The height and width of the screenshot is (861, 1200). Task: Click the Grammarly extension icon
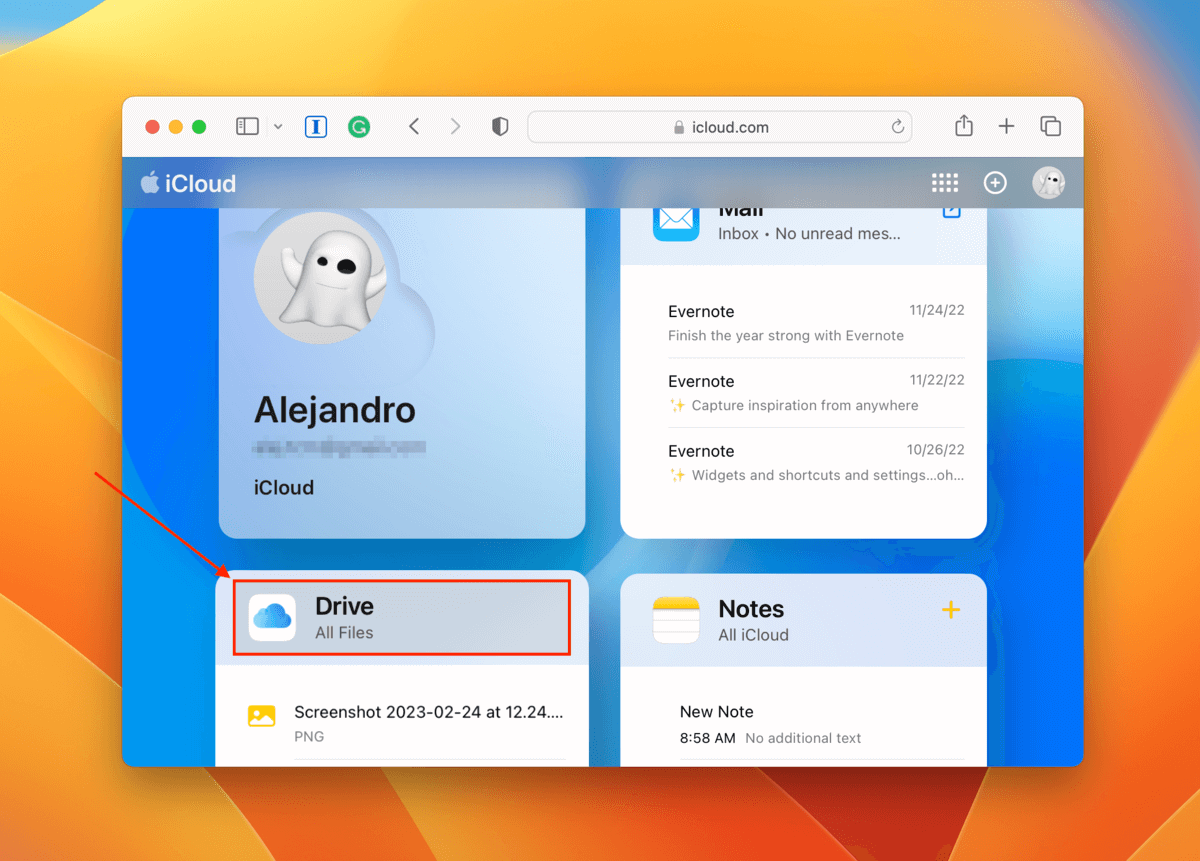point(359,127)
